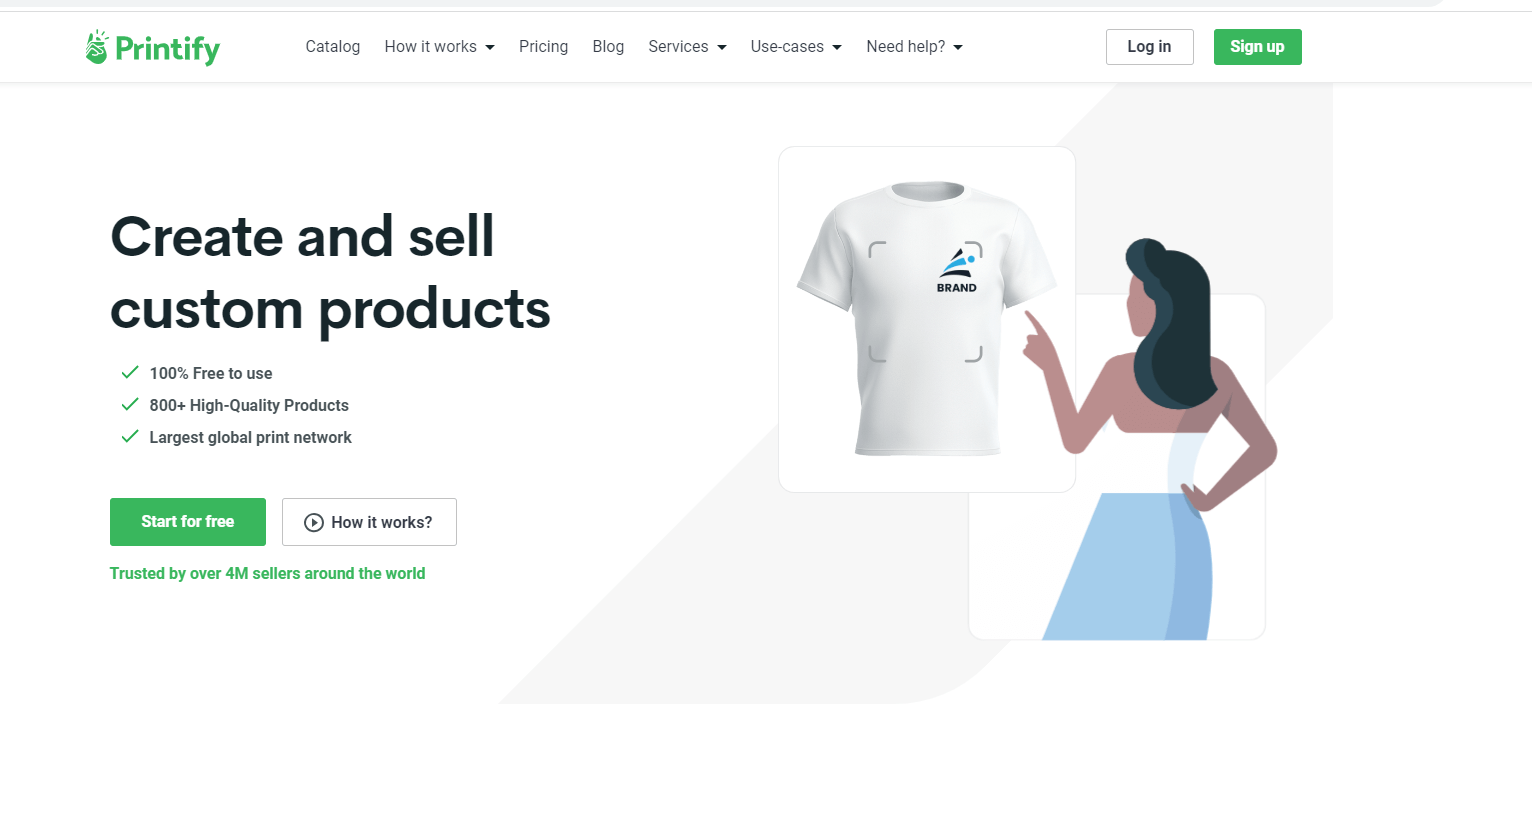Expand the Services dropdown menu
Viewport: 1532px width, 816px height.
point(687,47)
